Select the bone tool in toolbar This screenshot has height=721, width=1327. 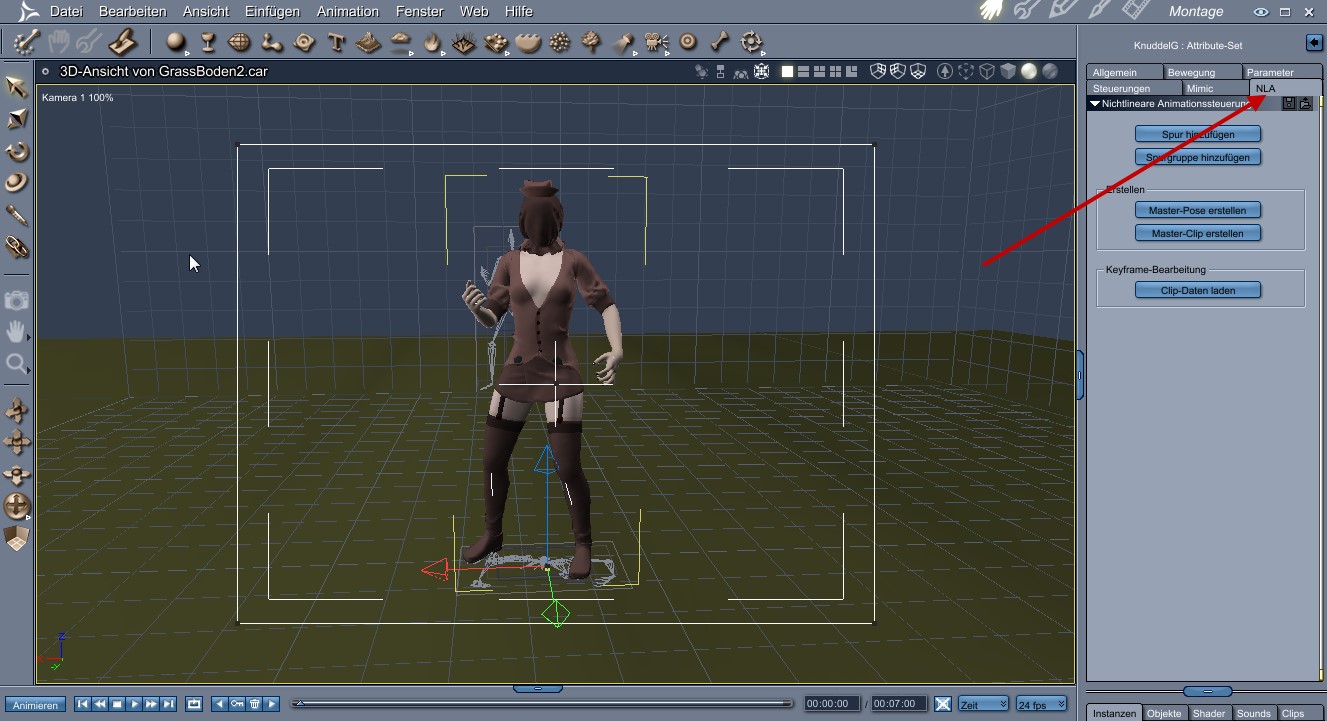coord(720,42)
